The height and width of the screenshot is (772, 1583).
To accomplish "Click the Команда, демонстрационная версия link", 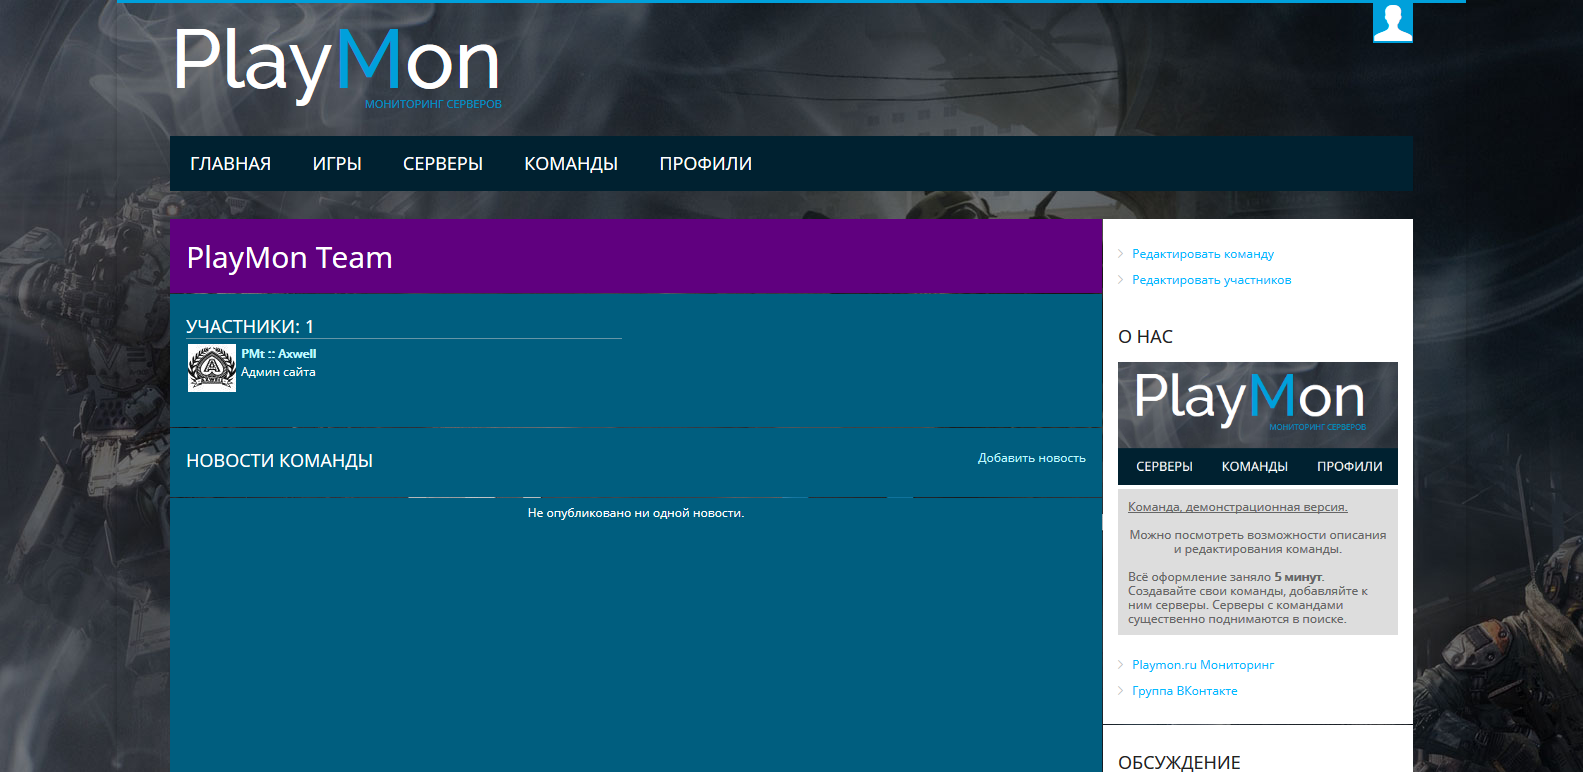I will [1237, 507].
